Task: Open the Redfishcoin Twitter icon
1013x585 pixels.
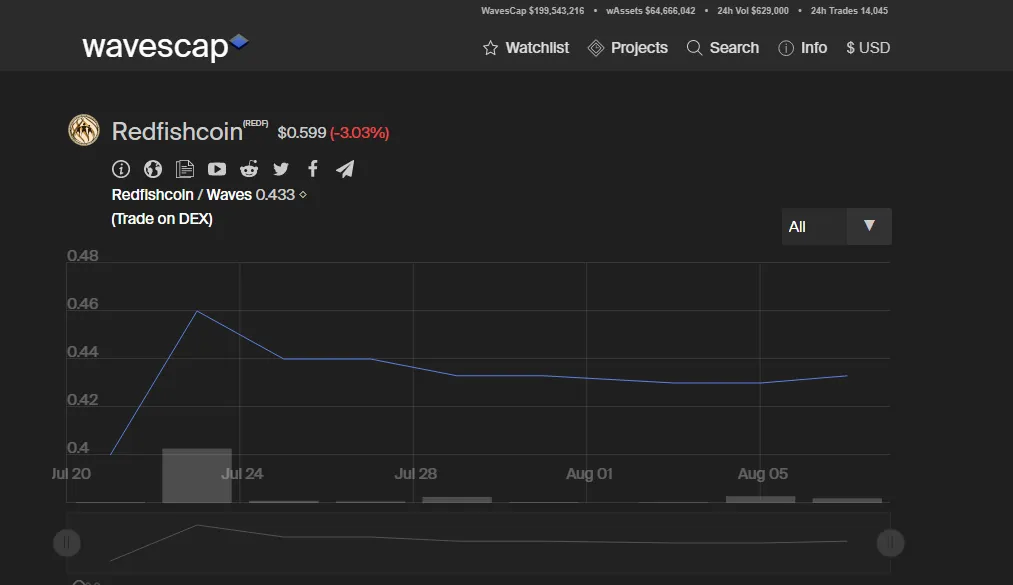Action: tap(281, 169)
